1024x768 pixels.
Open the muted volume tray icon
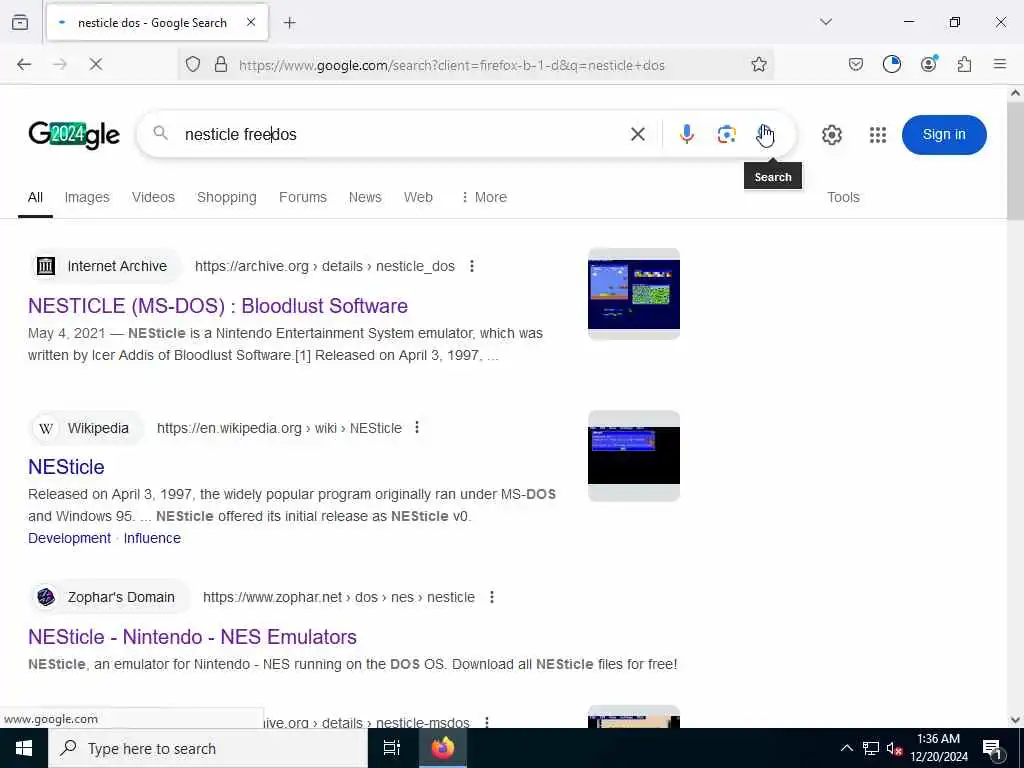coord(893,748)
